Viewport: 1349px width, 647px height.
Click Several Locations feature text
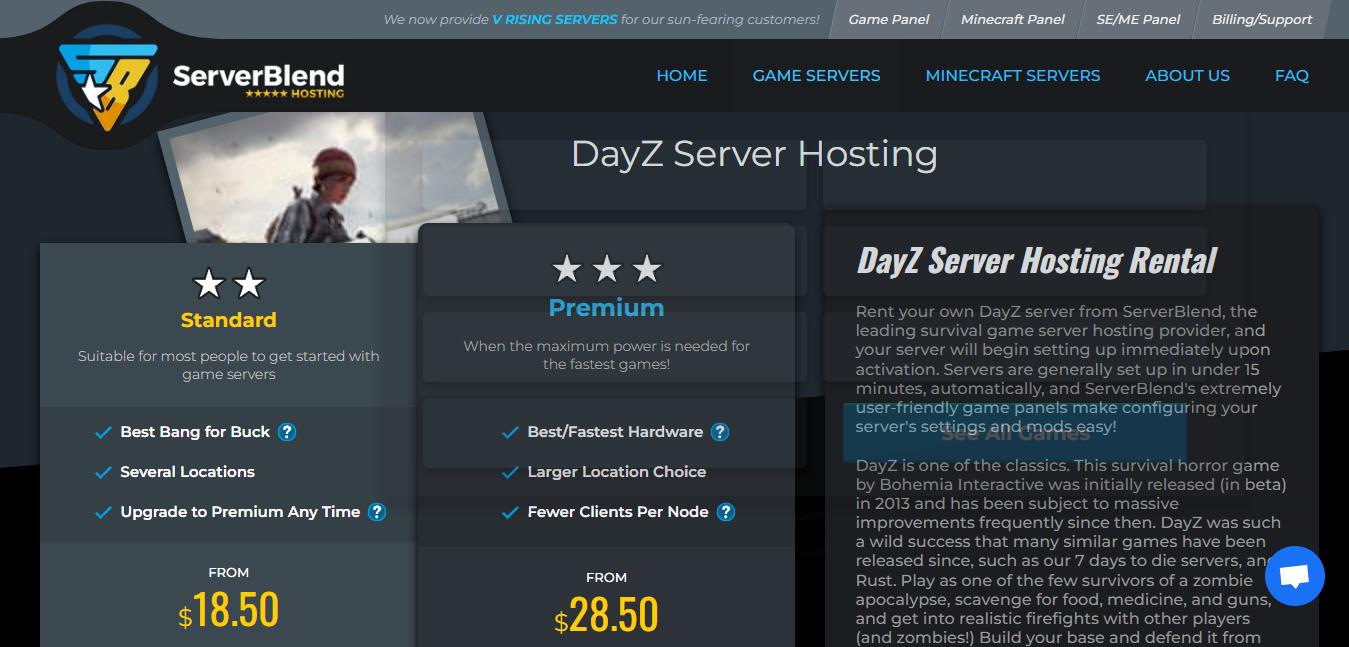[187, 472]
